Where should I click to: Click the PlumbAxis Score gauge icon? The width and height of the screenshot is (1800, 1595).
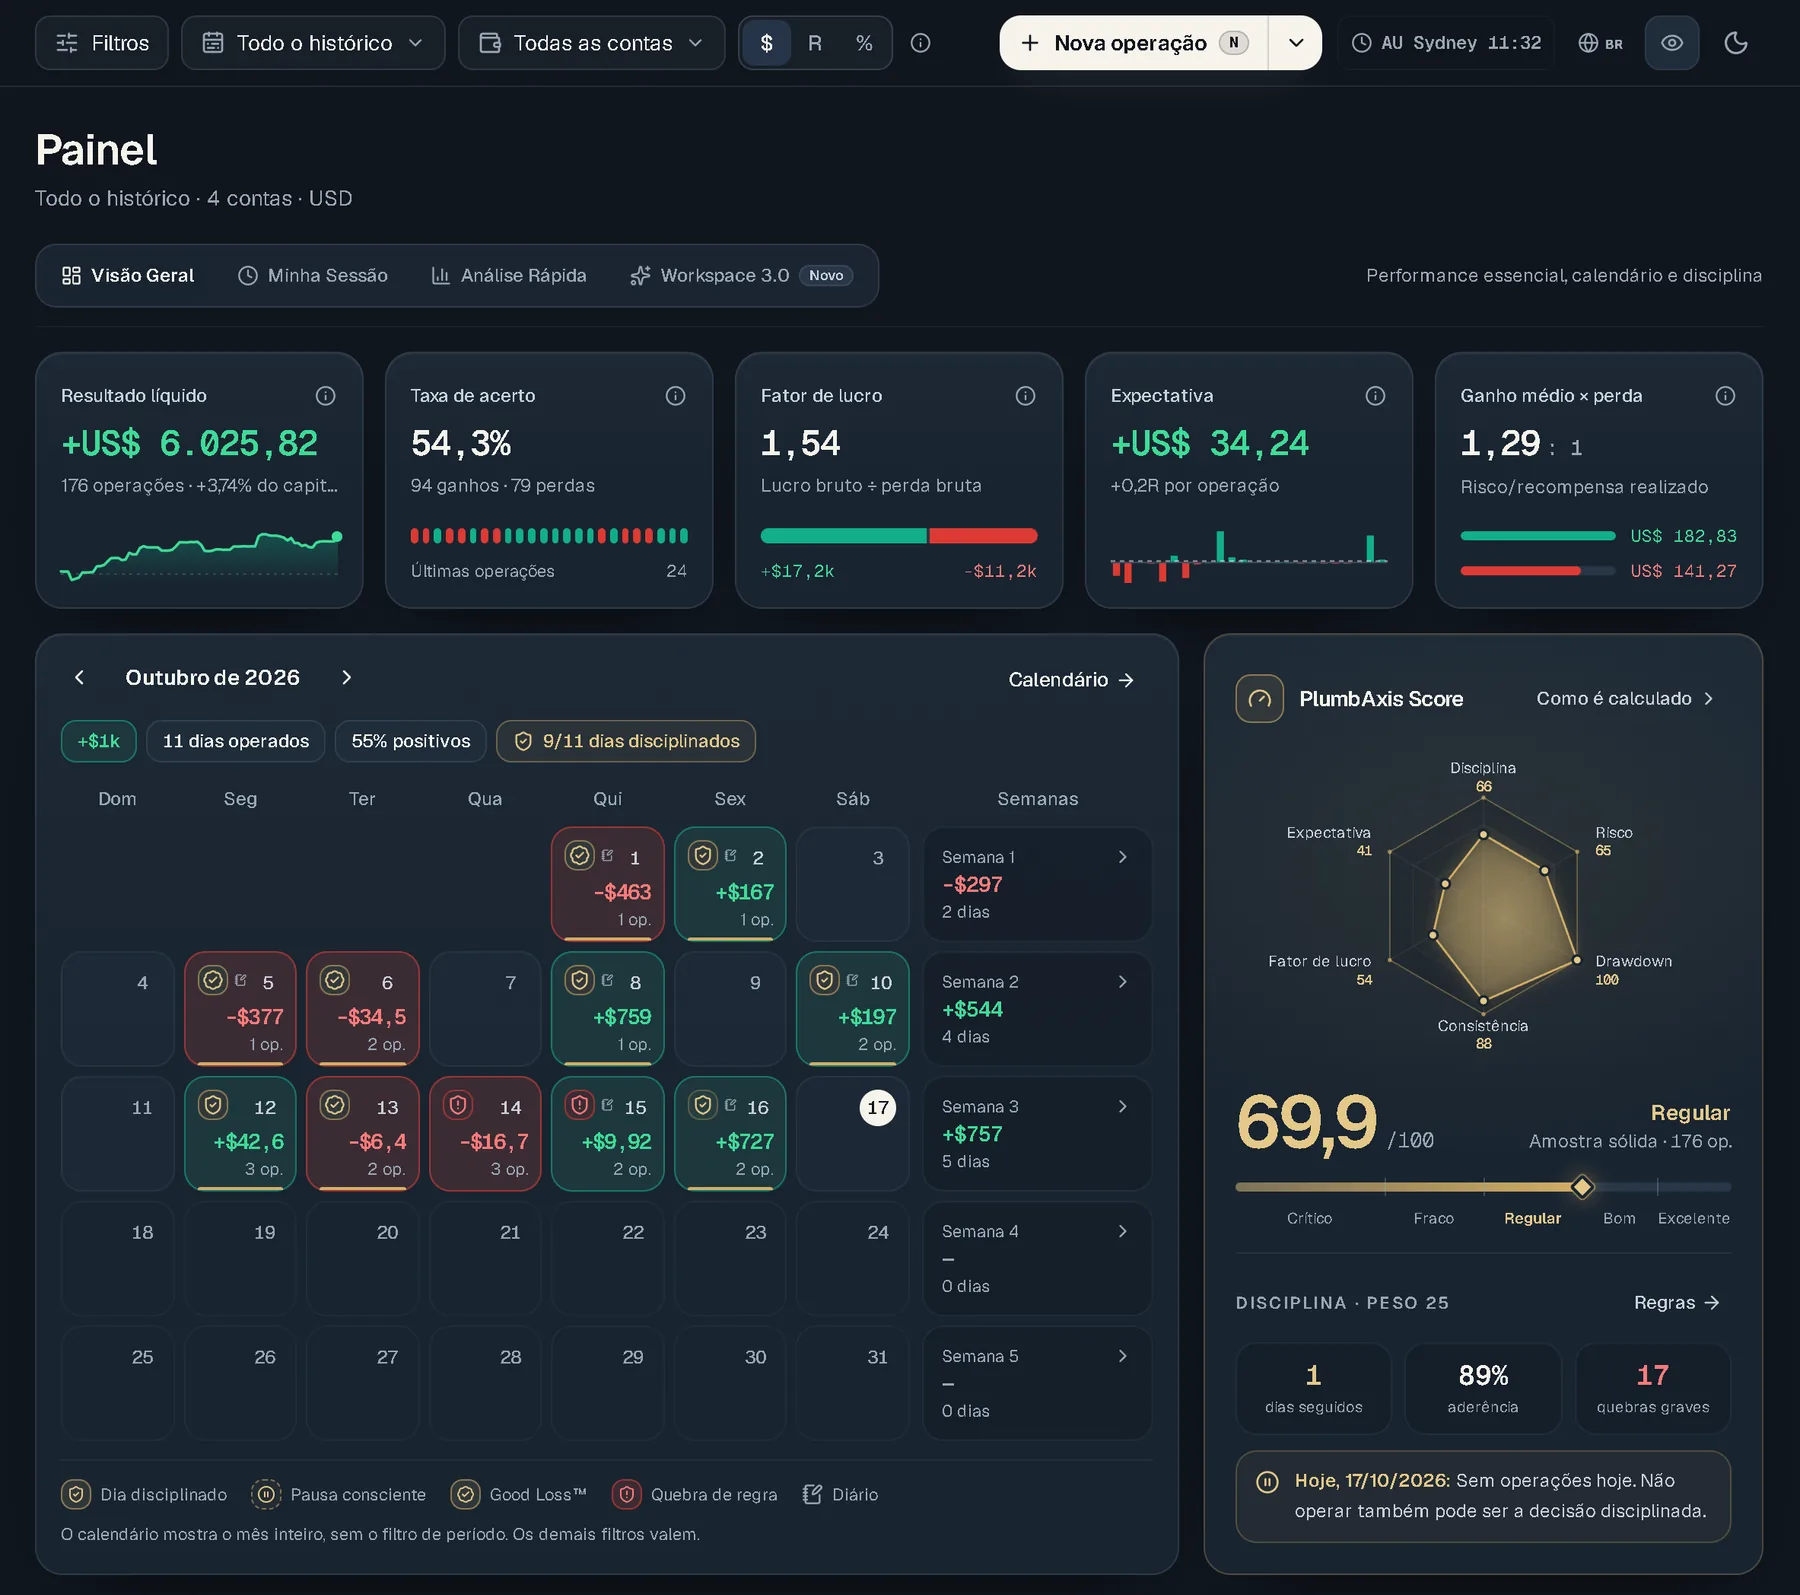1260,699
